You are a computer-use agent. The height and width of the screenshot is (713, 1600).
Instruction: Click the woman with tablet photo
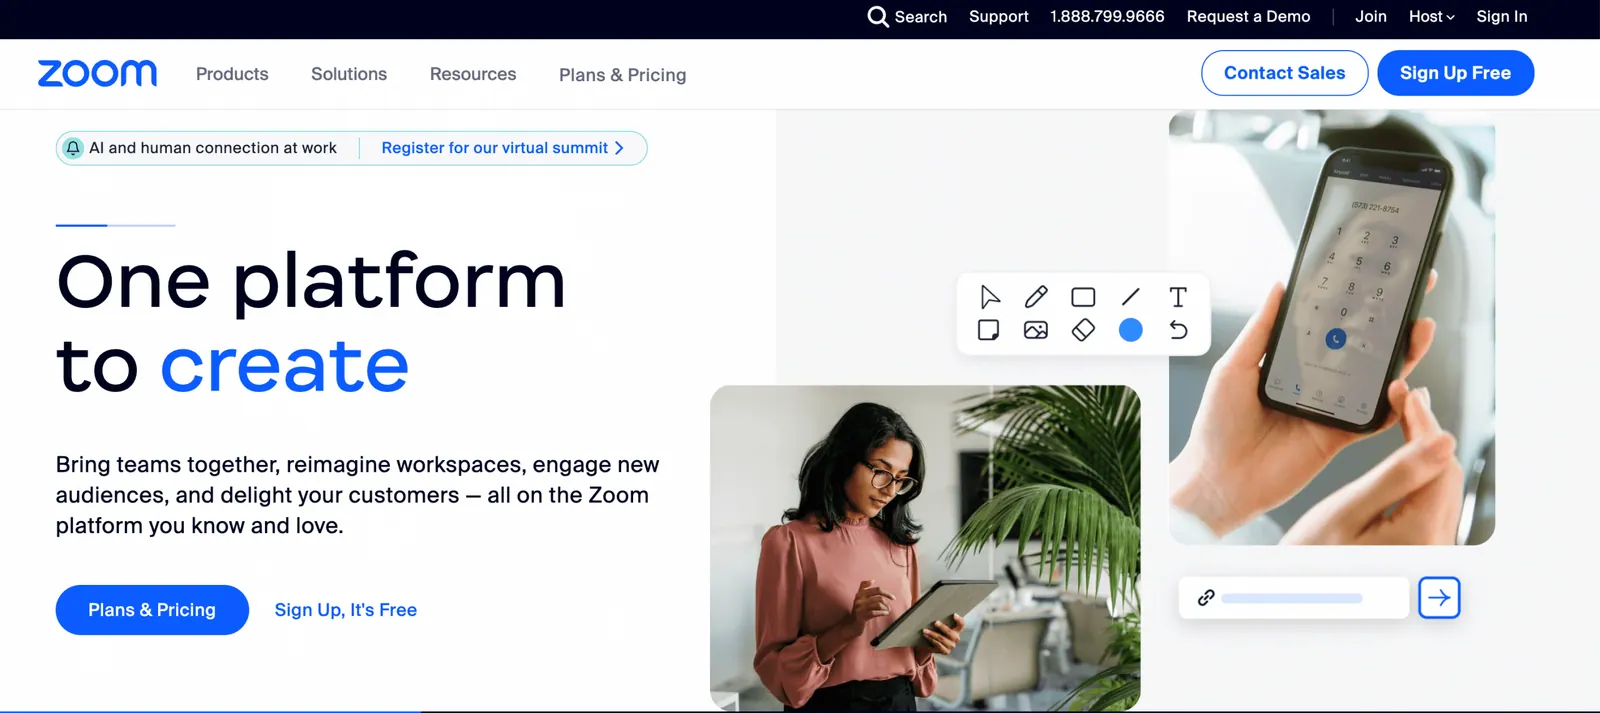925,548
